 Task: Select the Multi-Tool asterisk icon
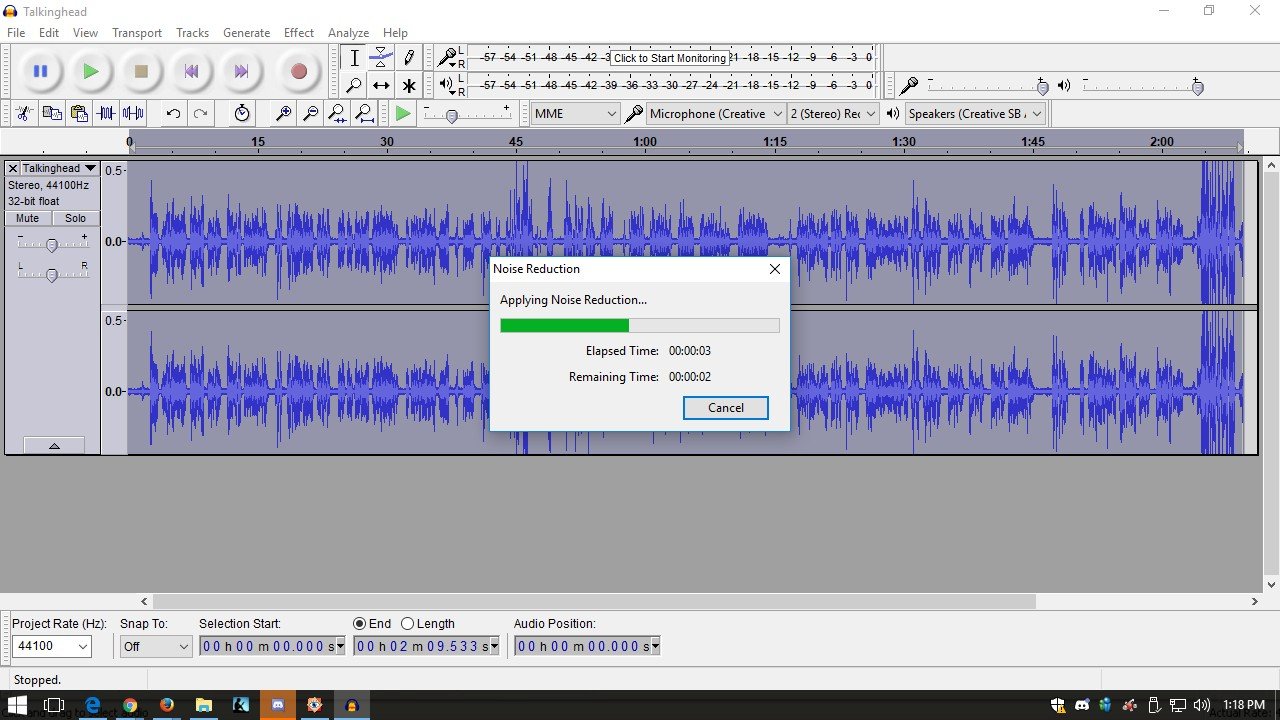tap(408, 85)
